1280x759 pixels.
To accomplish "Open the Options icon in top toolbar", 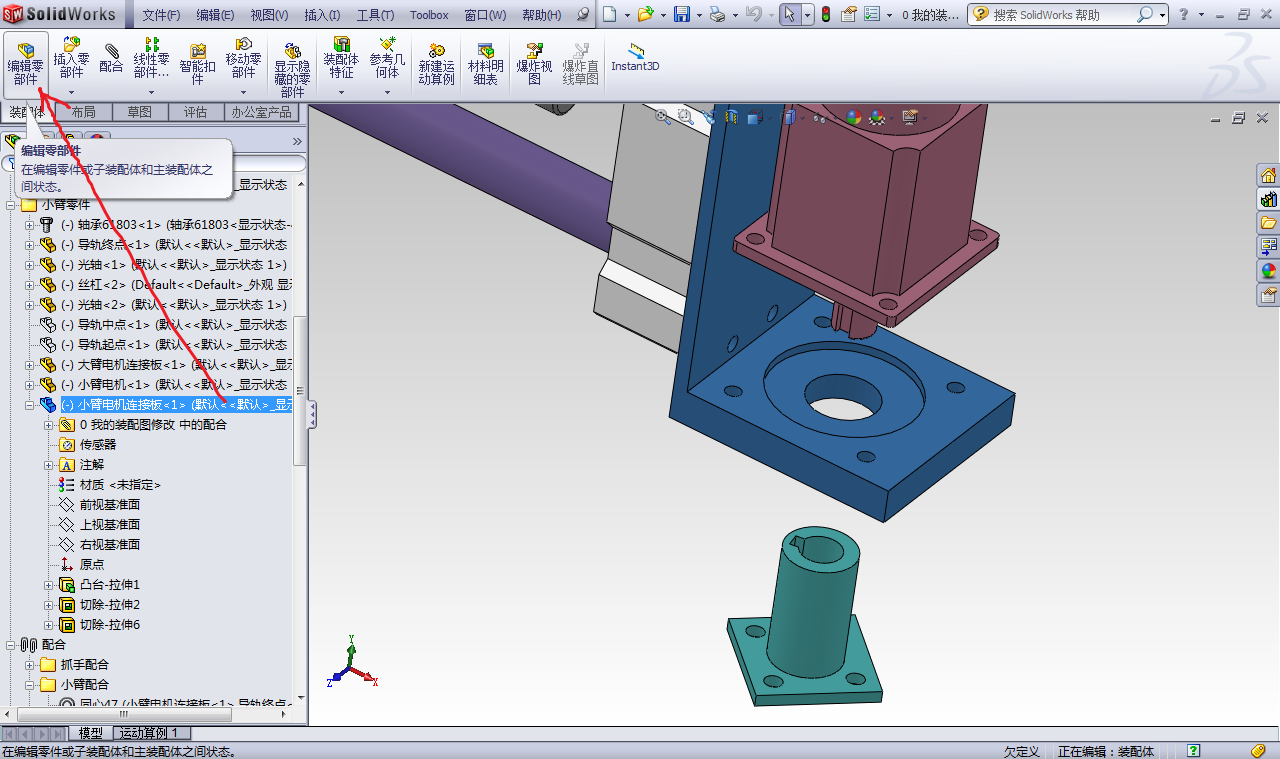I will tap(870, 14).
